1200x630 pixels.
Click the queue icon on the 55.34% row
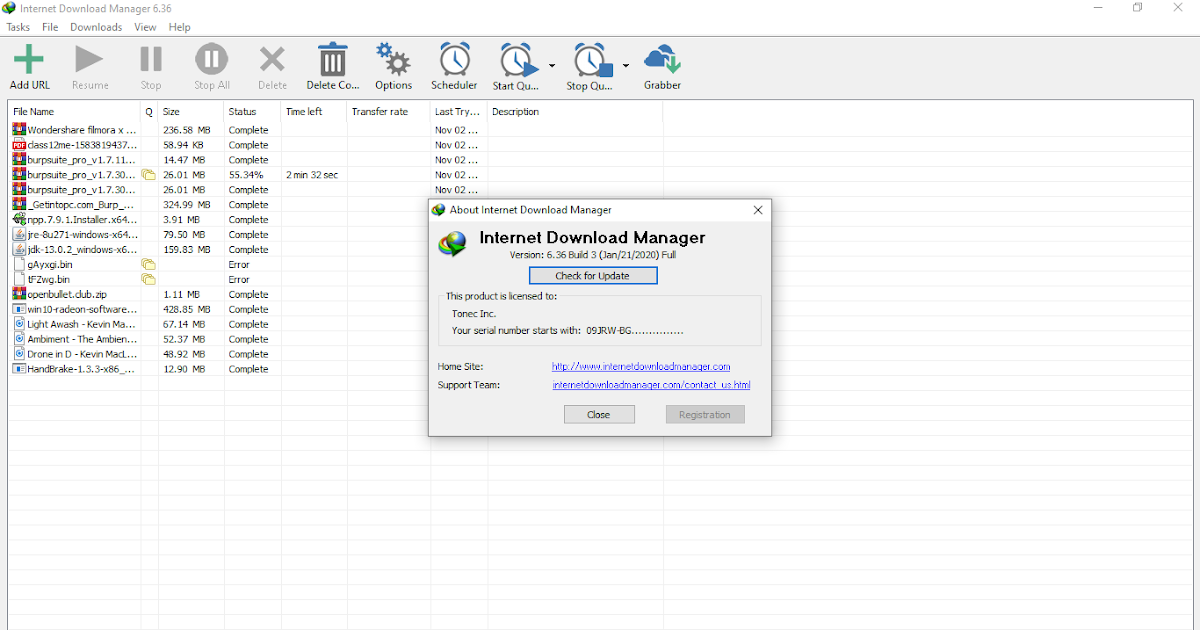click(x=149, y=175)
